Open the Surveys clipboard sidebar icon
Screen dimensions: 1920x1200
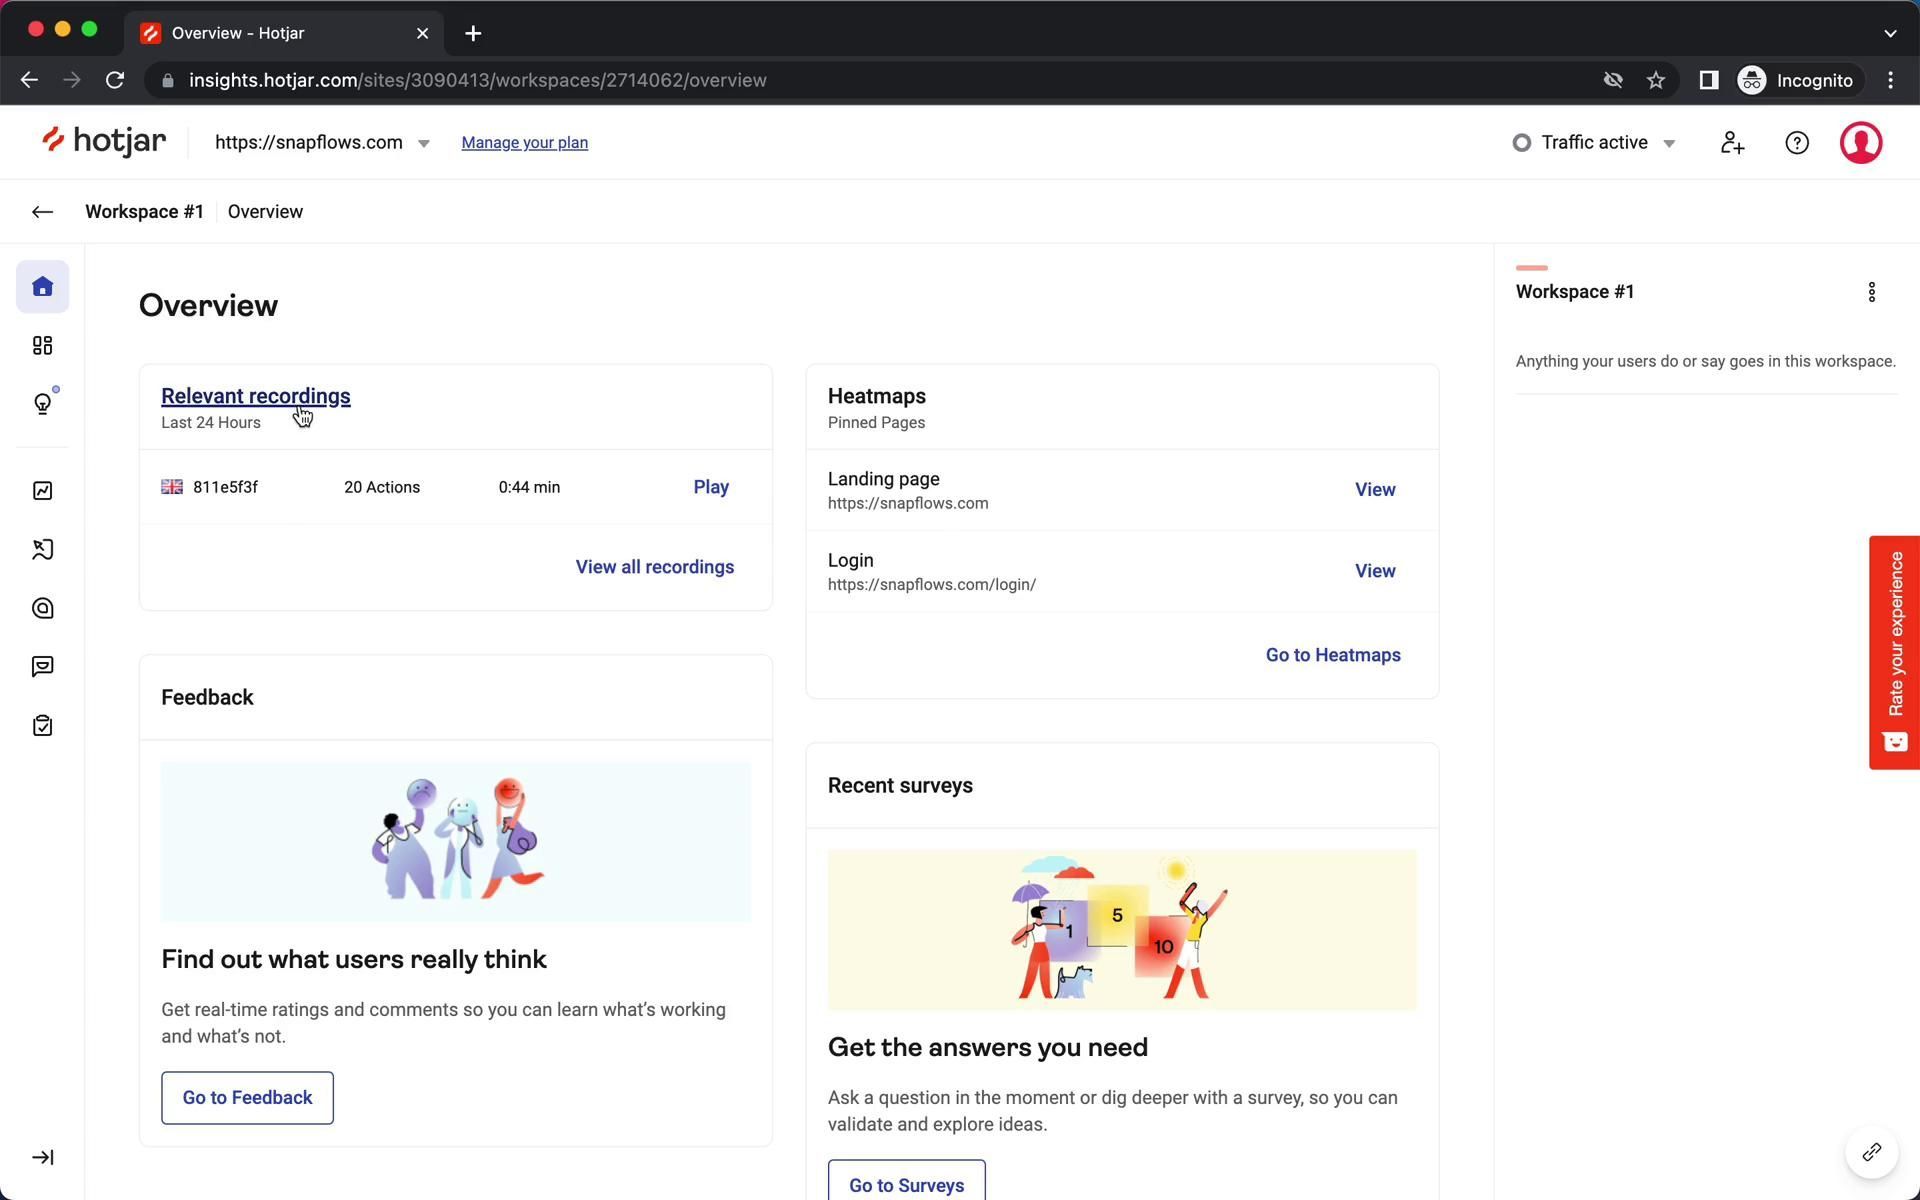pyautogui.click(x=42, y=725)
